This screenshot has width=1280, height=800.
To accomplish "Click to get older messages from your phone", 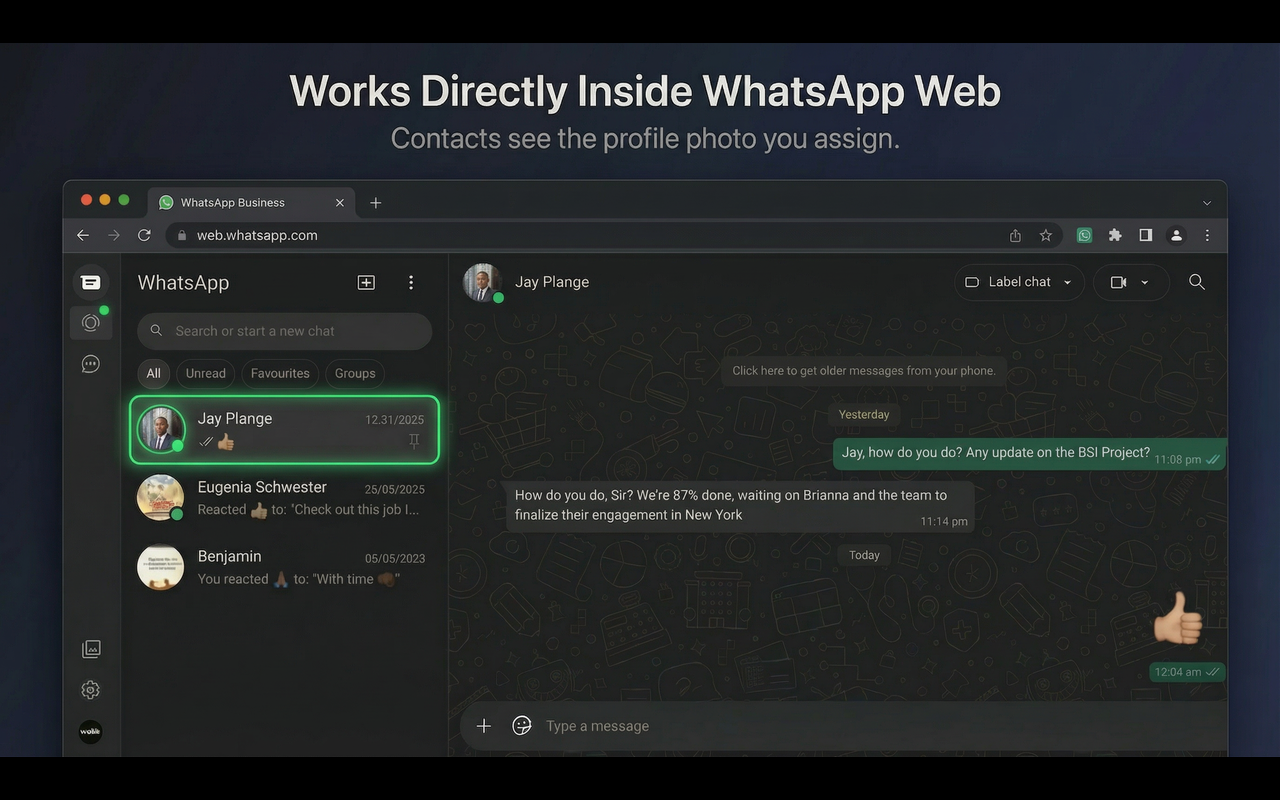I will 863,370.
